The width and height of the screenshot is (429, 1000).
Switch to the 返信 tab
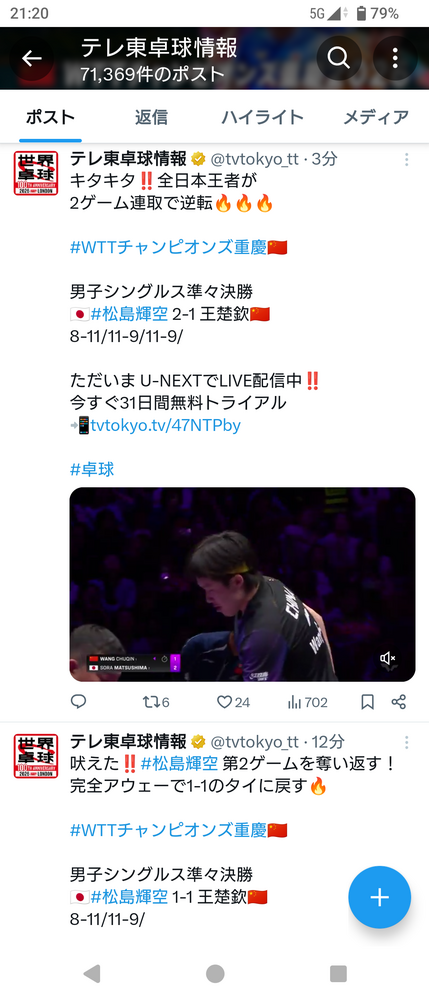[151, 117]
